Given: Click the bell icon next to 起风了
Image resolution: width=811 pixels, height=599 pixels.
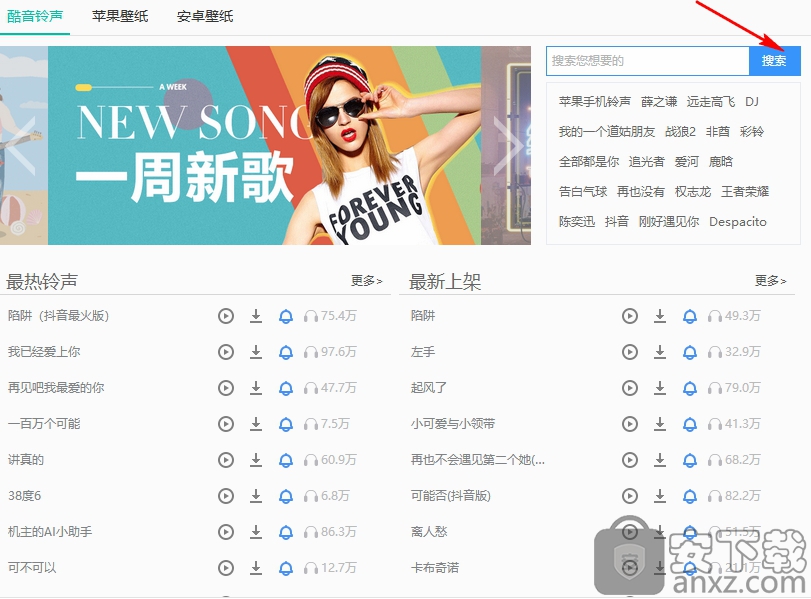Looking at the screenshot, I should click(689, 388).
